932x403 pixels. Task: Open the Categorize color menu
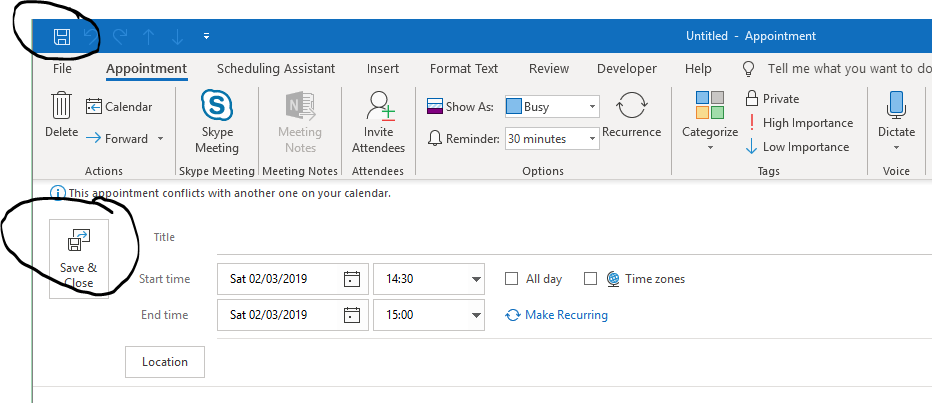pos(710,121)
